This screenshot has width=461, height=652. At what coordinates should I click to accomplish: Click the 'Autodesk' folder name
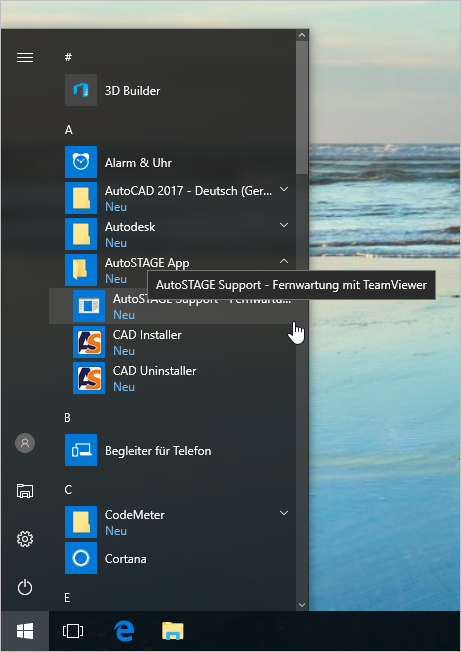point(130,227)
